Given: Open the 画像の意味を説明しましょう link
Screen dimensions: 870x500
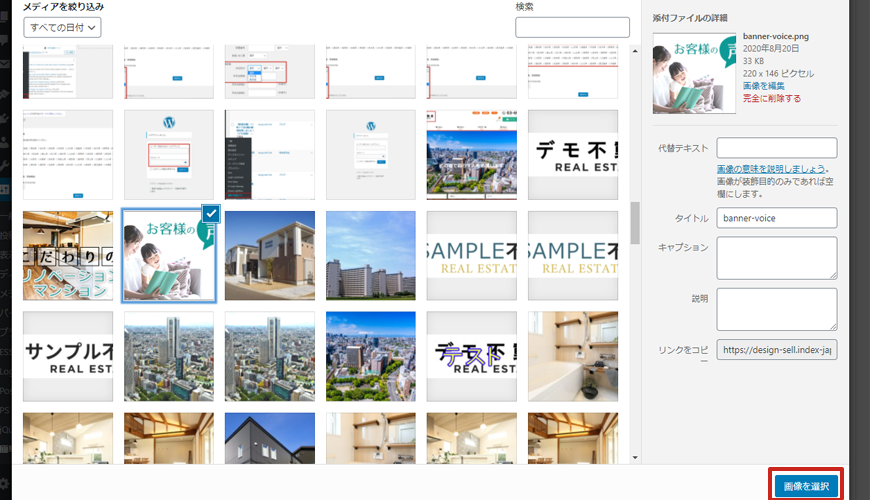Looking at the screenshot, I should pyautogui.click(x=770, y=170).
